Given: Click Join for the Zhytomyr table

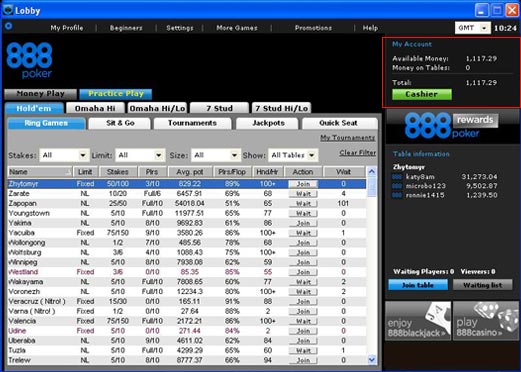Looking at the screenshot, I should (x=303, y=184).
